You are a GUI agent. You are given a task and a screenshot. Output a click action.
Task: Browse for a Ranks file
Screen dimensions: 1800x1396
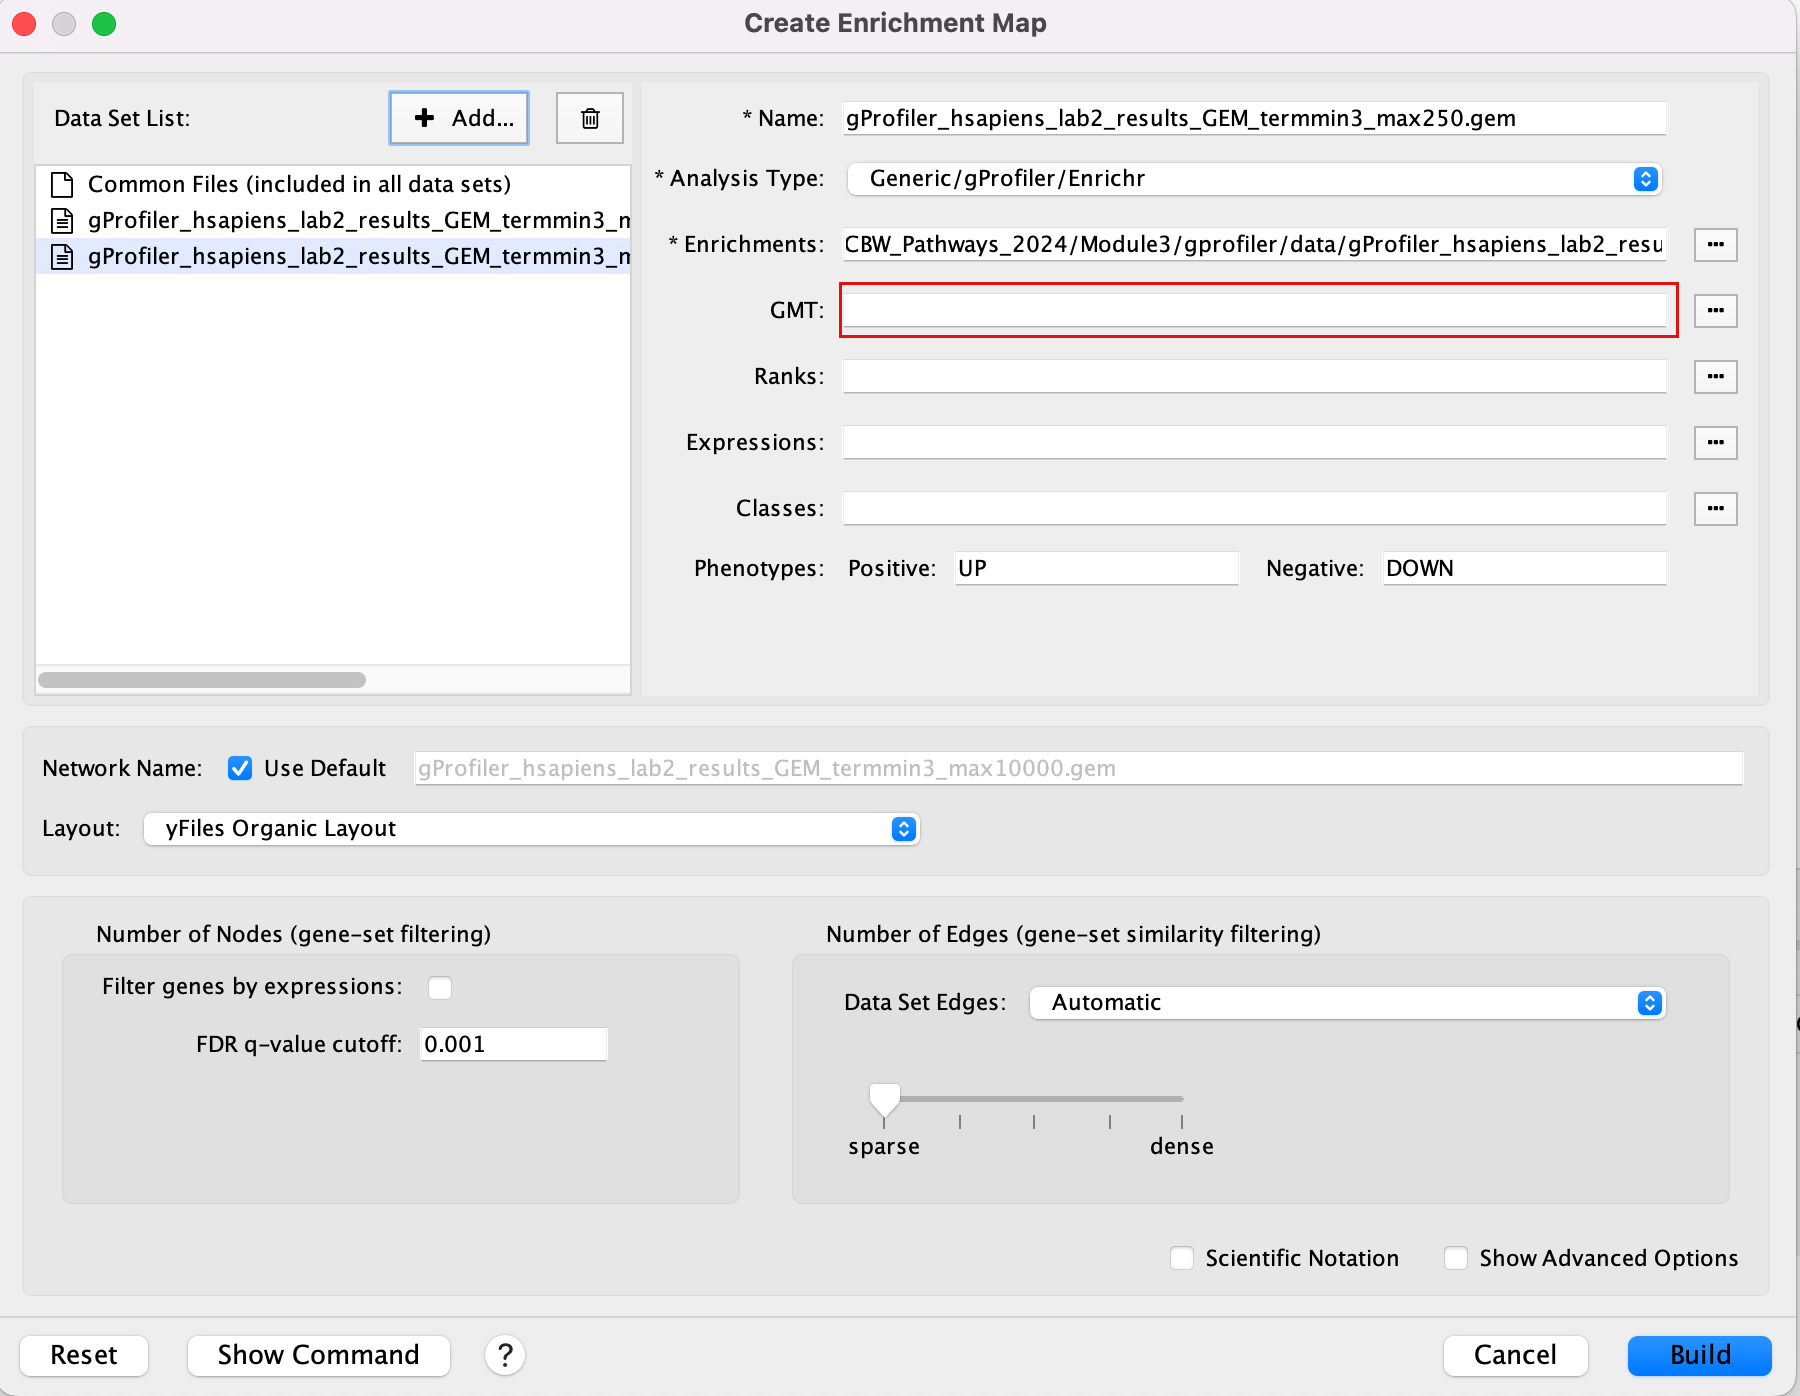pos(1715,377)
